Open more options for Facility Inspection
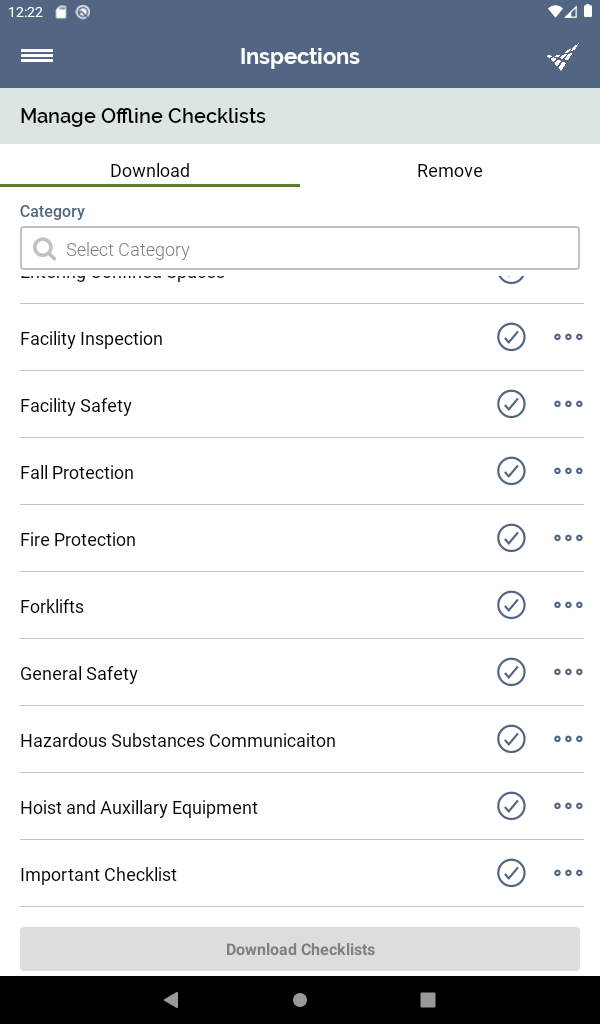 pos(568,337)
